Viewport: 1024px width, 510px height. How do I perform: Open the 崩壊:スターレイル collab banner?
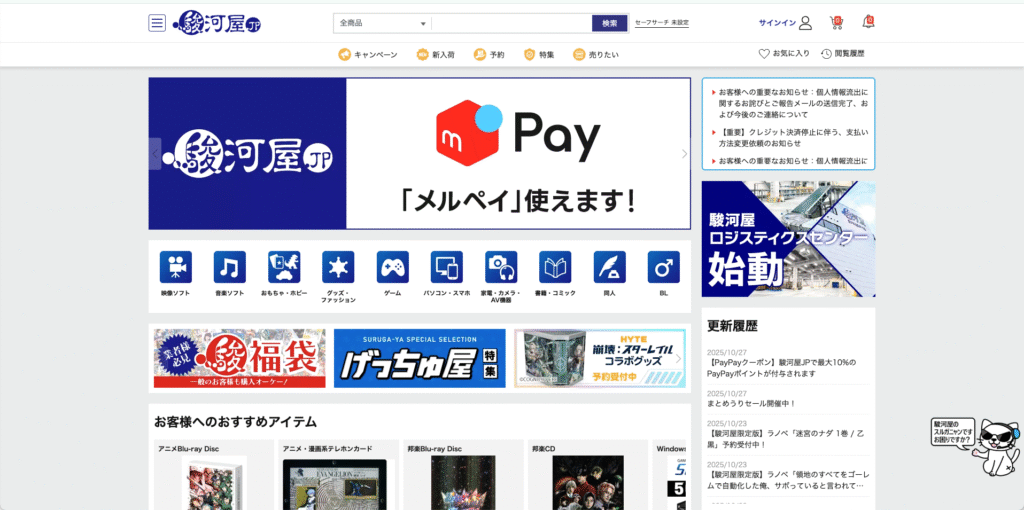(x=599, y=359)
